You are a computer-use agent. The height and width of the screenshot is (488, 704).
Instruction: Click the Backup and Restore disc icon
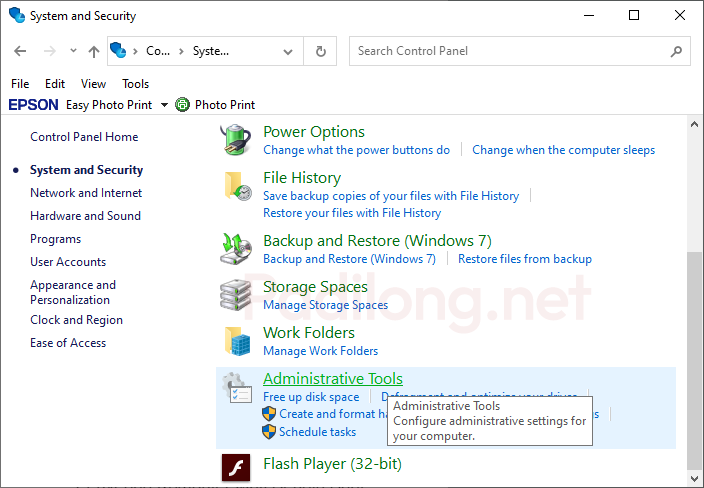(236, 249)
